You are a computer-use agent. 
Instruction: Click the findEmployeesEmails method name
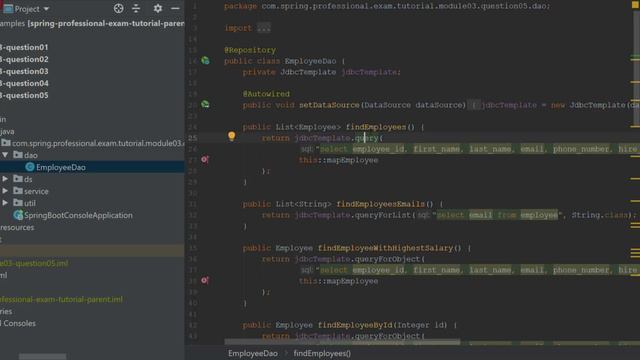tap(380, 204)
